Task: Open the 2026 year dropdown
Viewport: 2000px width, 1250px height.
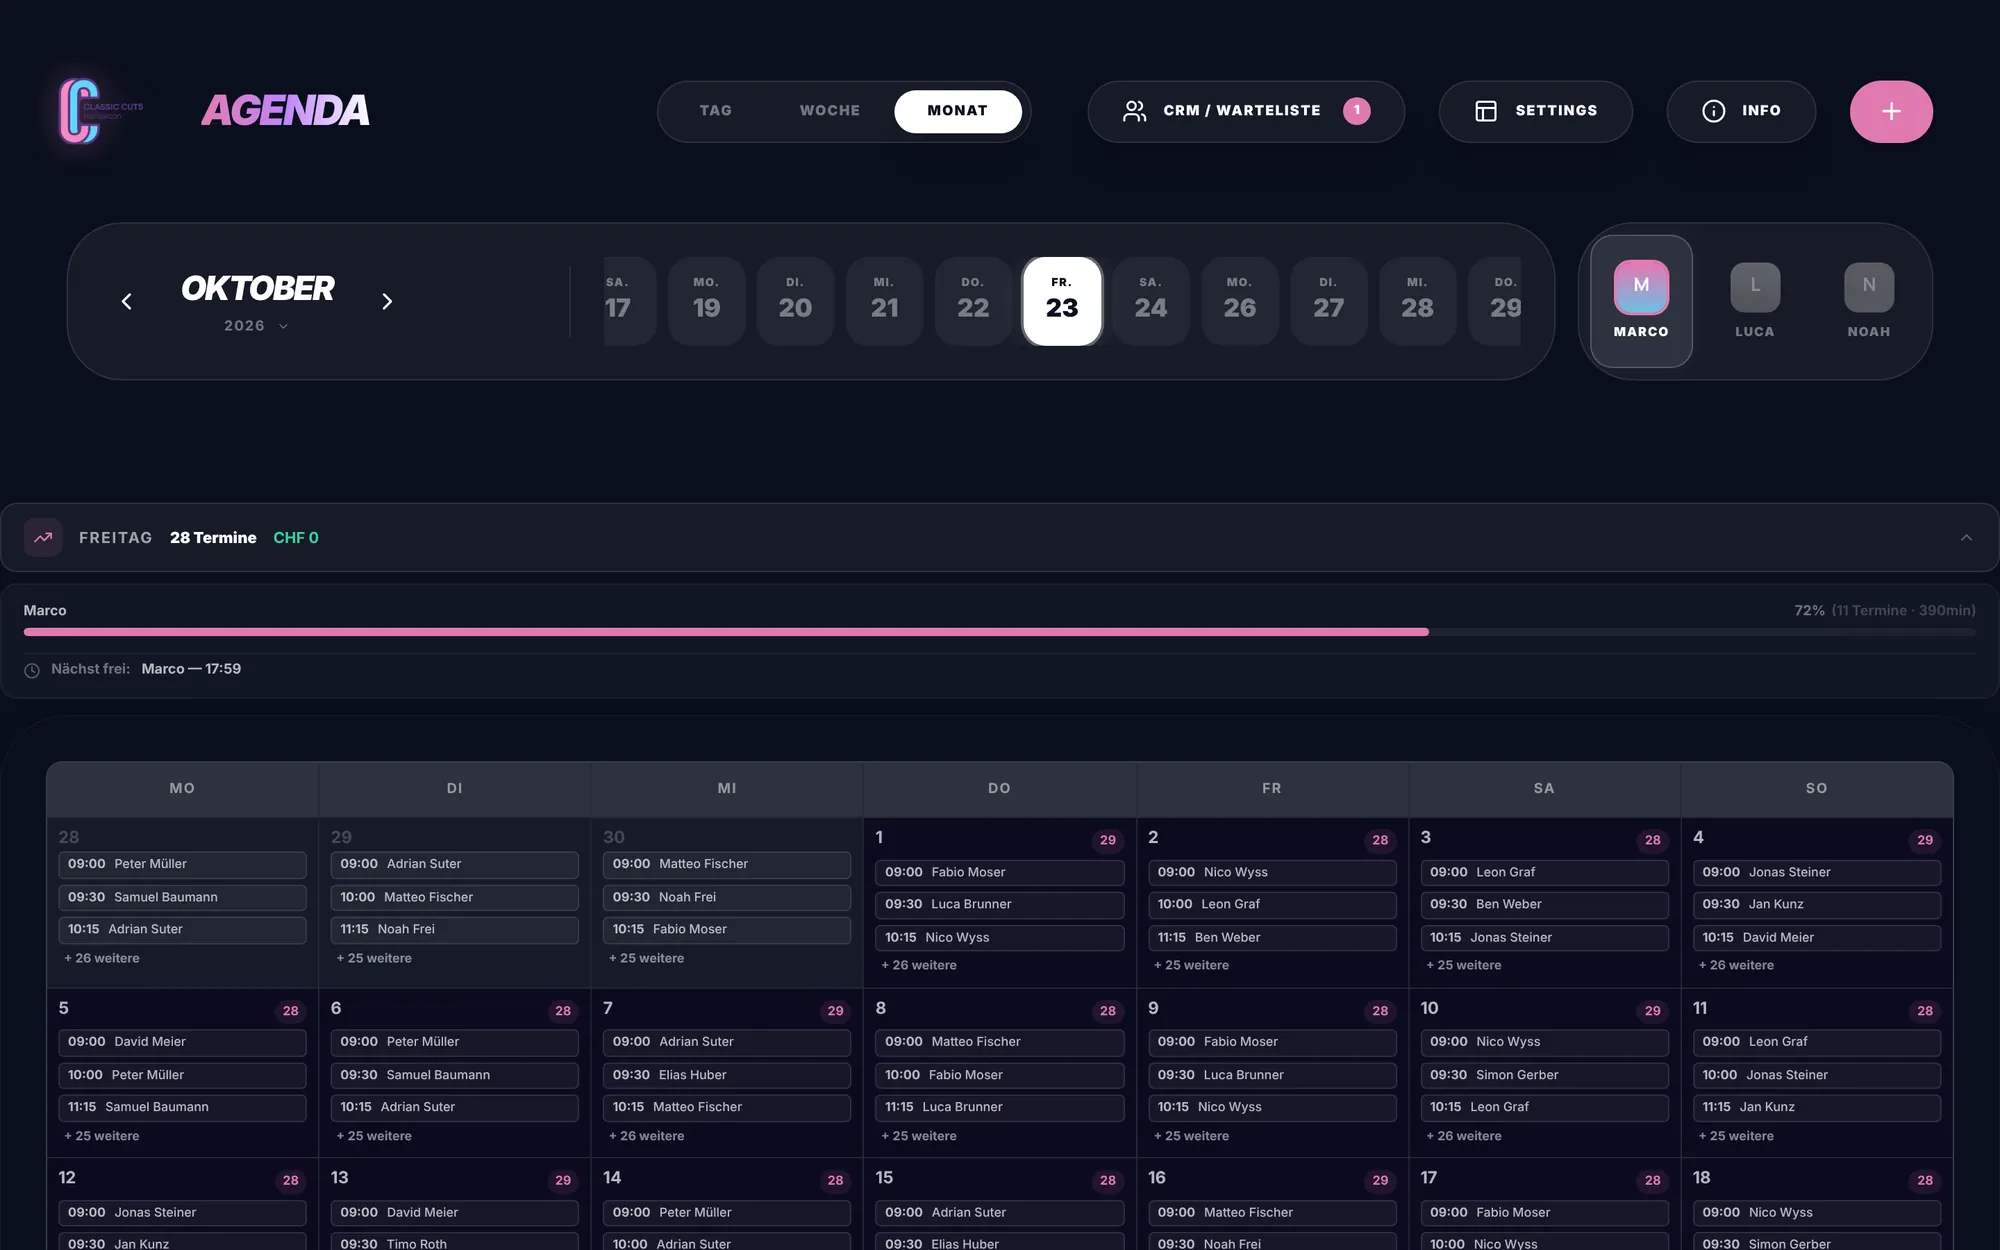Action: 256,326
